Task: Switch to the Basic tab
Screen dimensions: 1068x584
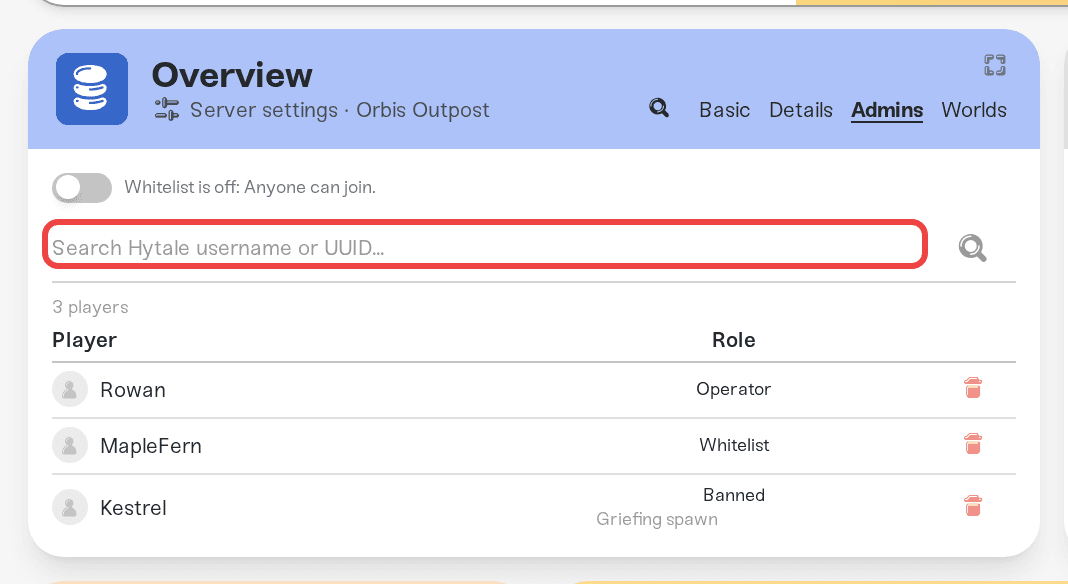Action: click(724, 110)
